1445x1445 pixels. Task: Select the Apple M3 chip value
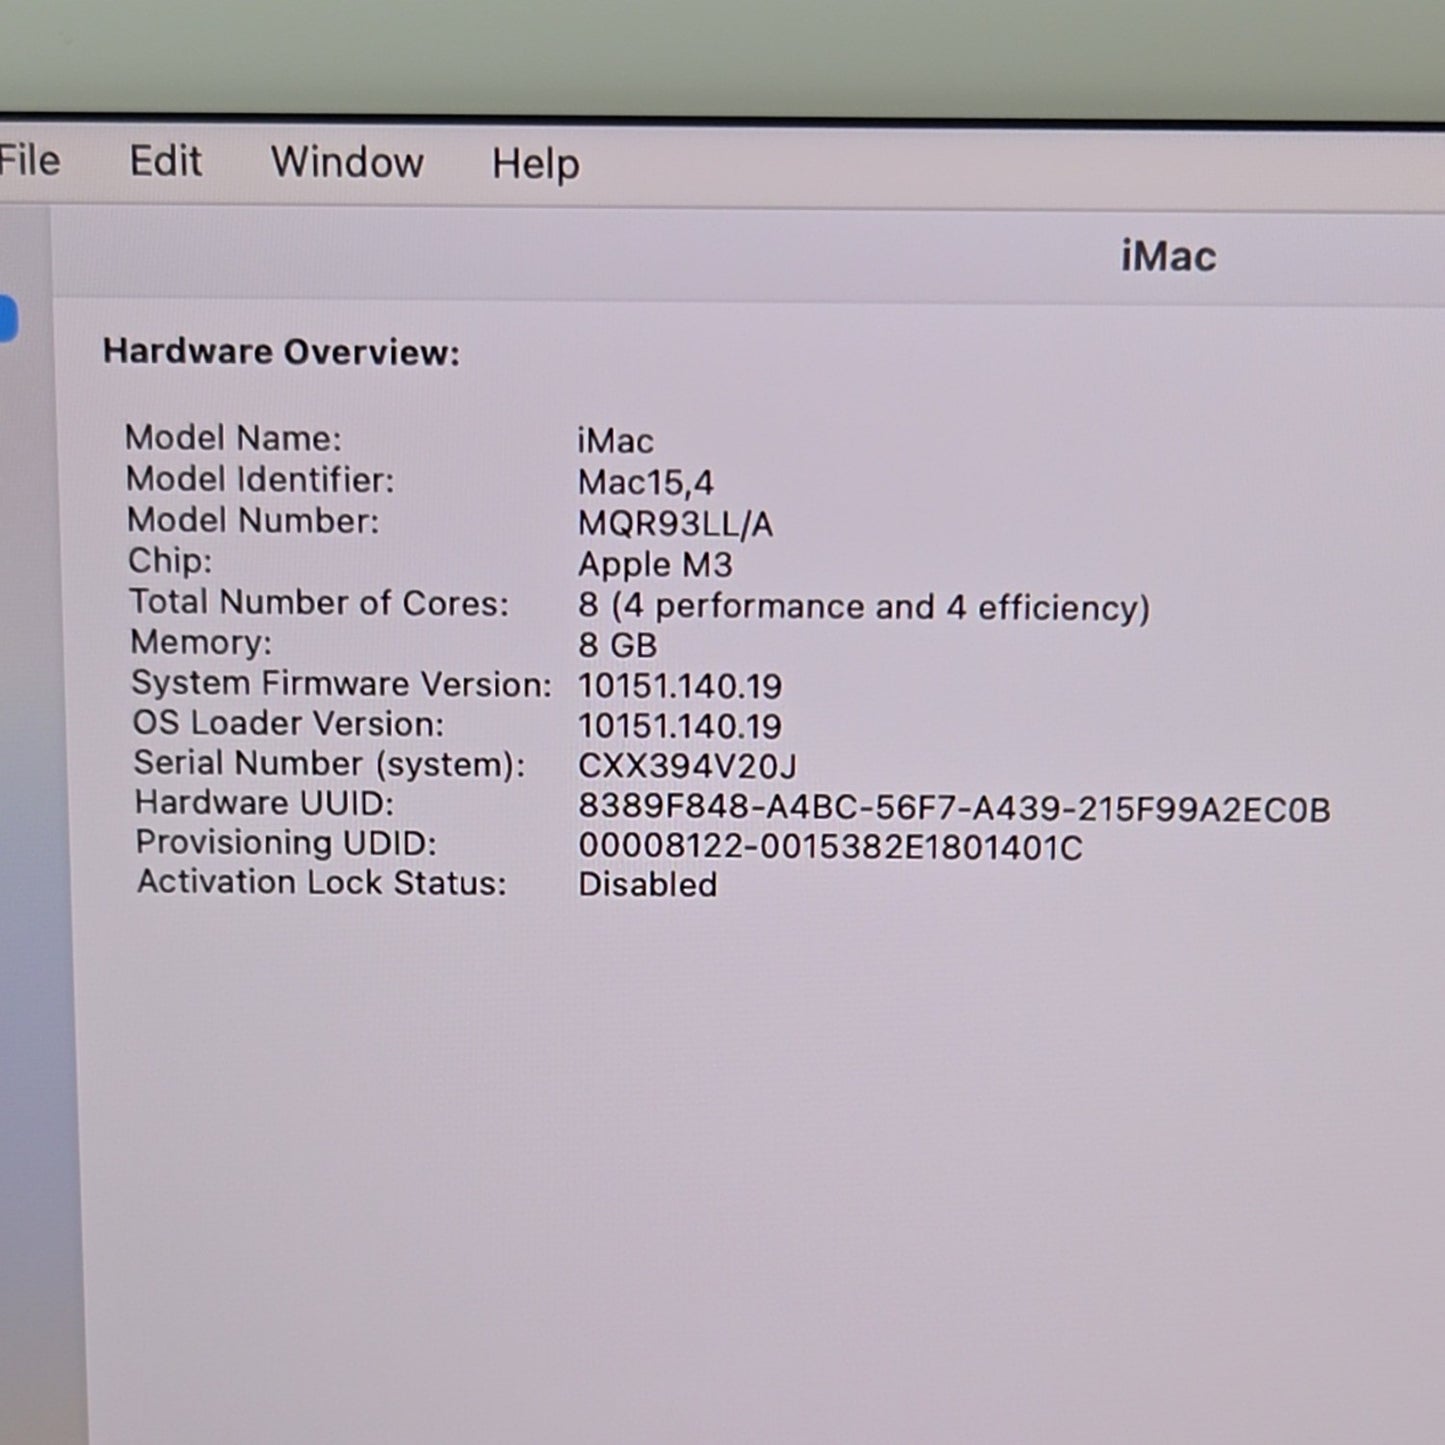655,565
